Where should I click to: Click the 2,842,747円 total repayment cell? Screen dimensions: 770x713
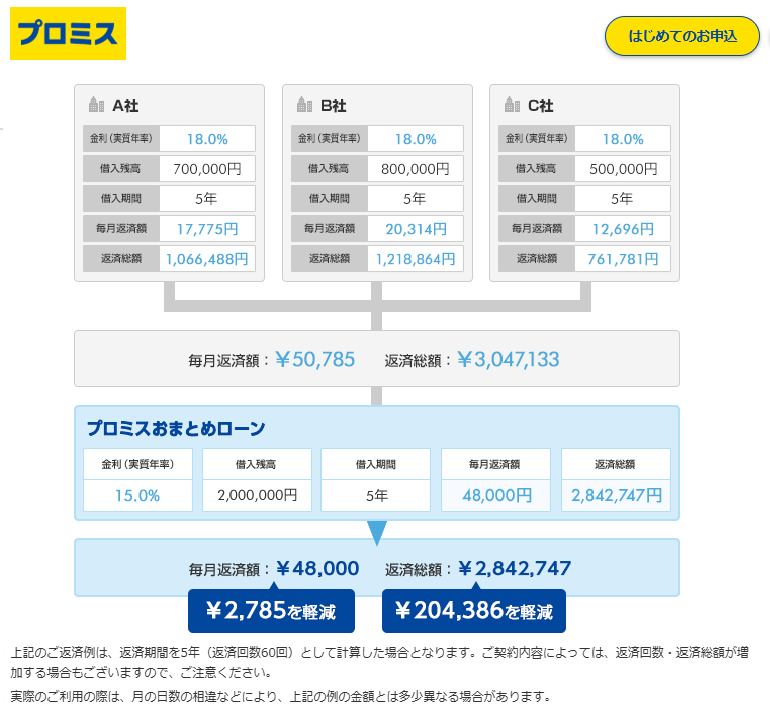(615, 494)
